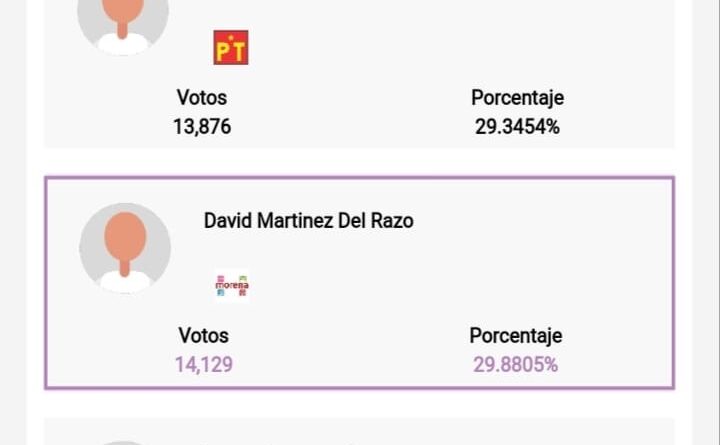This screenshot has height=445, width=720.
Task: Select the 29.3454% percentage value
Action: click(x=517, y=127)
